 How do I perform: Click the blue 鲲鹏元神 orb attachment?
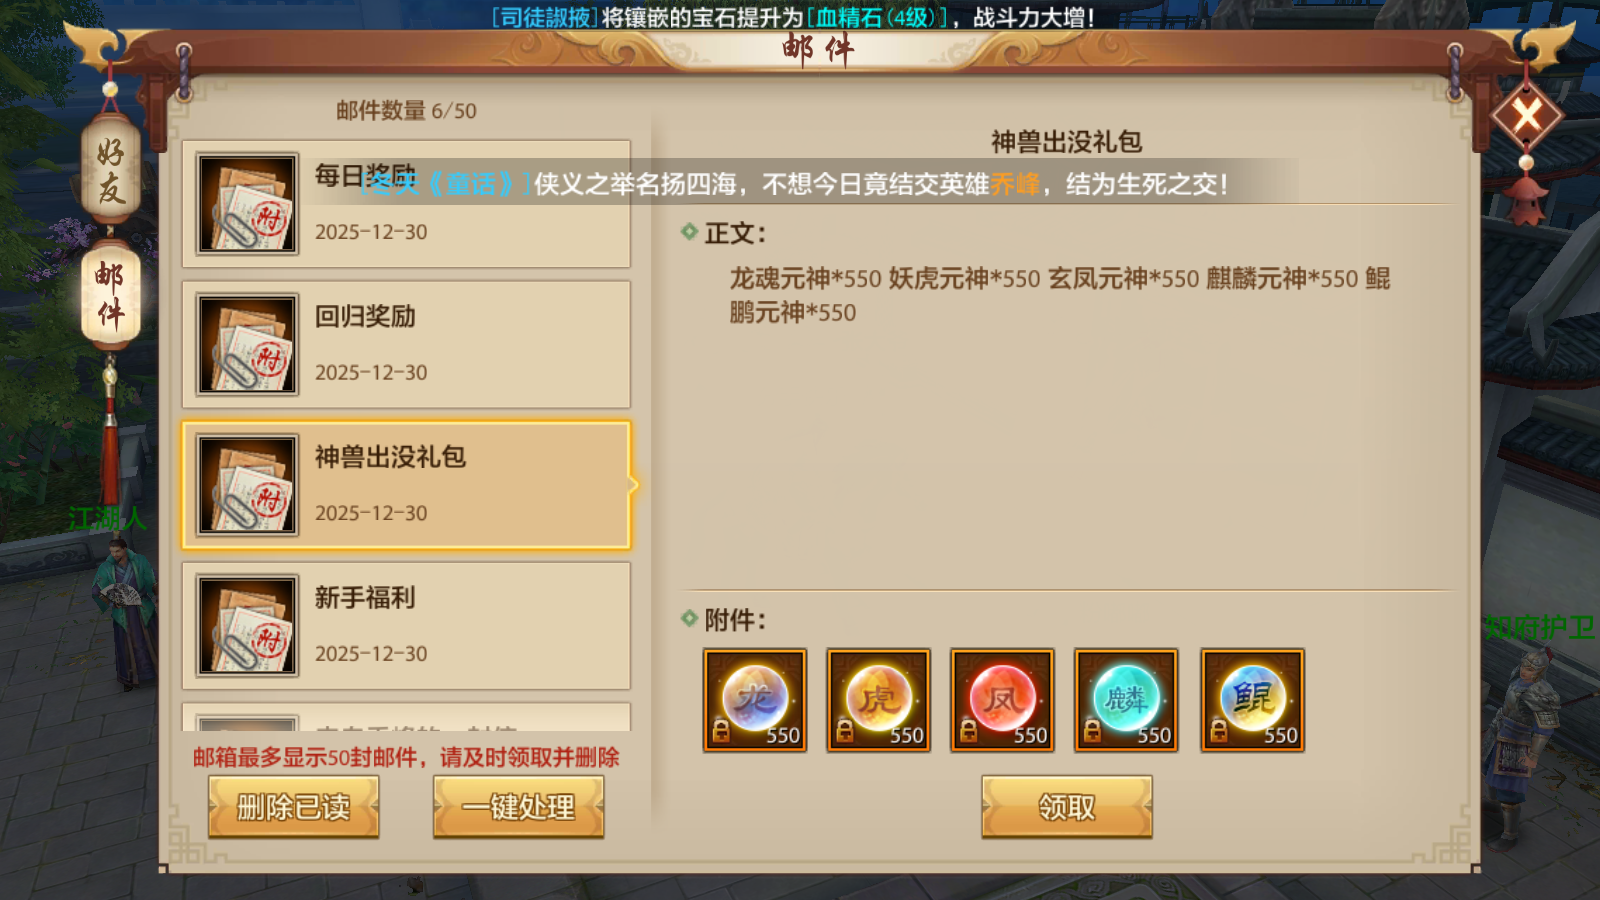[x=1253, y=700]
